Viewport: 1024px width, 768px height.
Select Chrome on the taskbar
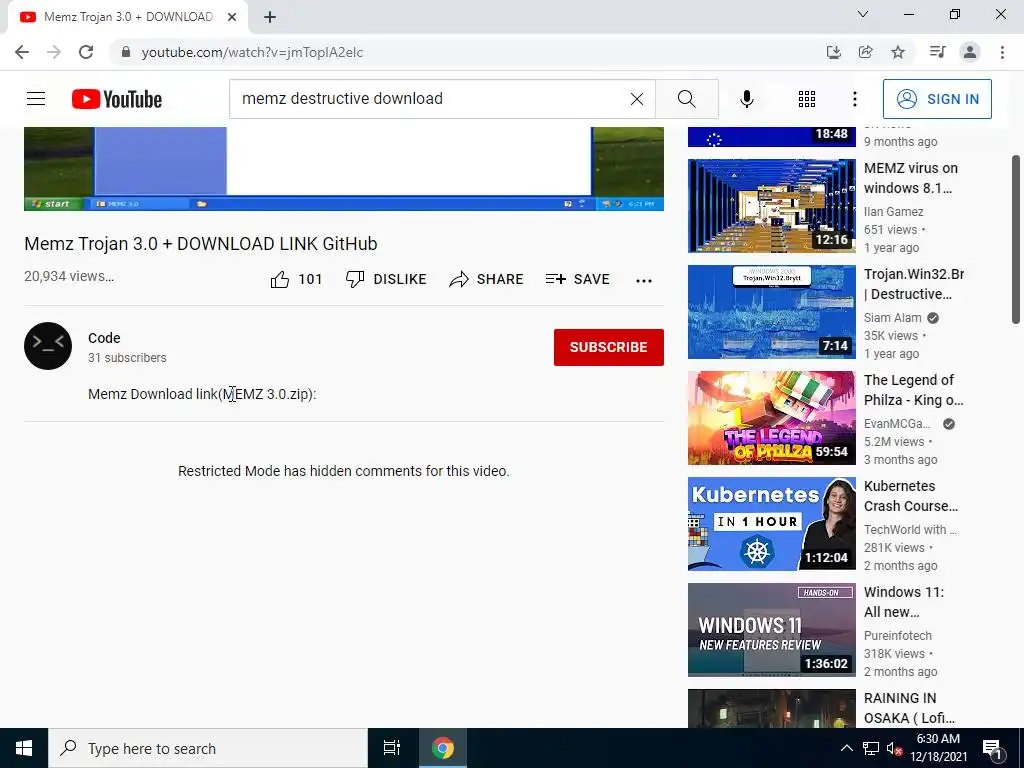(x=443, y=748)
